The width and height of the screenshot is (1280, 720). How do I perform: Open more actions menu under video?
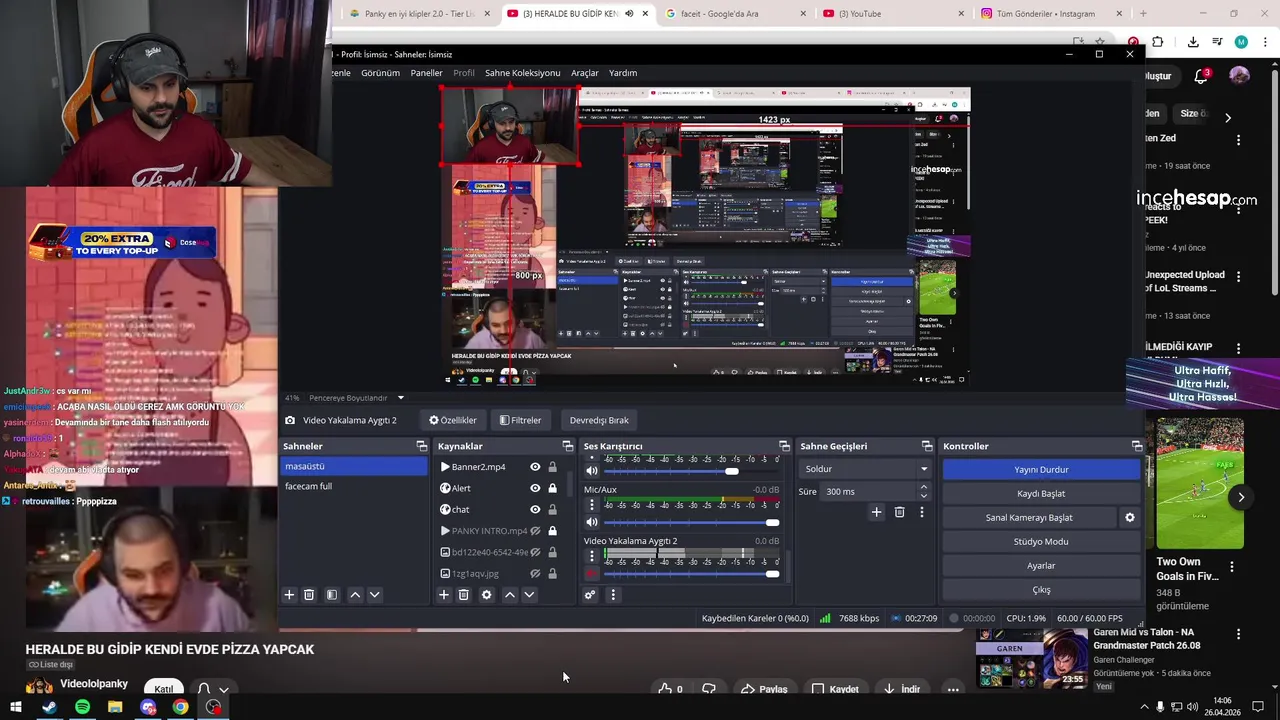953,689
